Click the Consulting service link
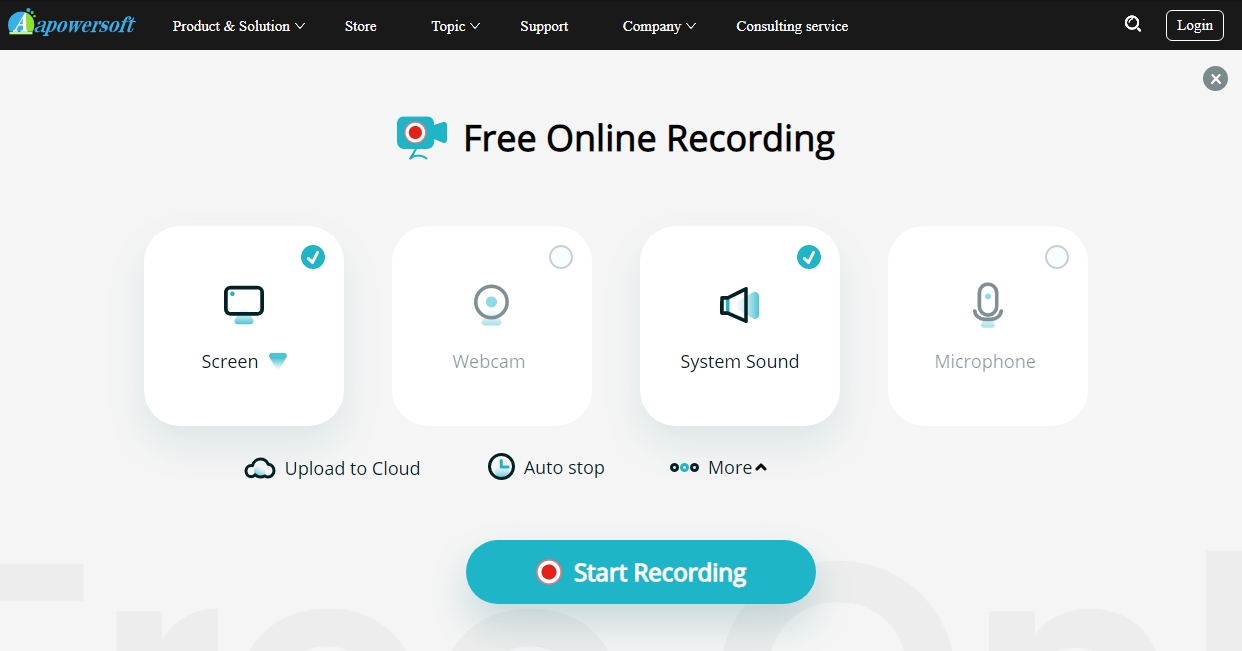The width and height of the screenshot is (1242, 651). 791,26
